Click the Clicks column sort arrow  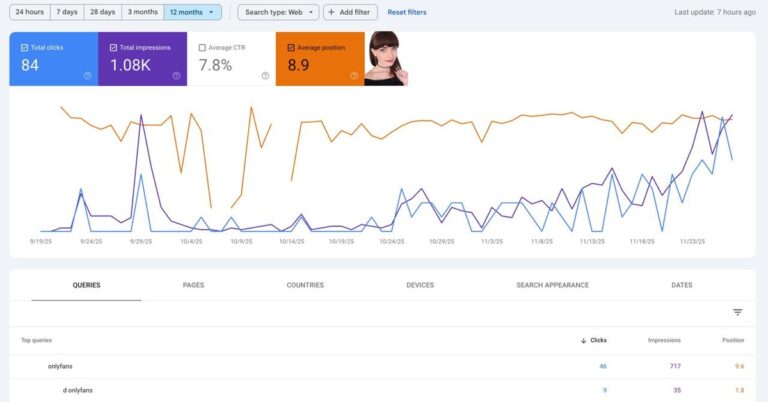tap(584, 341)
